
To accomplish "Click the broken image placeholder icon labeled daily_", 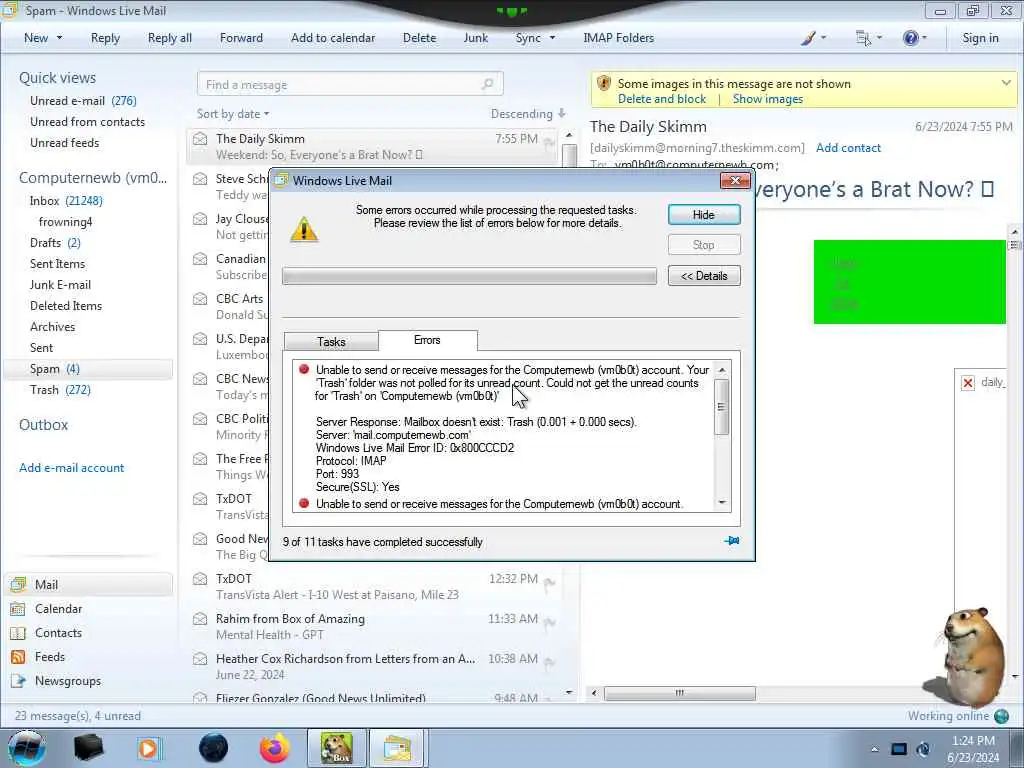I will pos(968,383).
